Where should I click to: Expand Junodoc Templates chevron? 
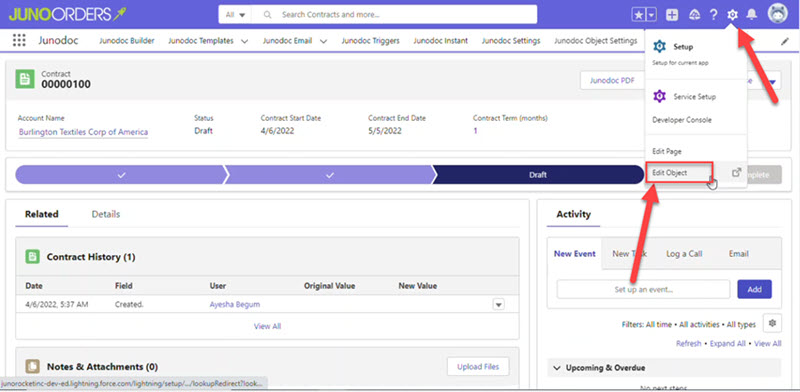[244, 41]
